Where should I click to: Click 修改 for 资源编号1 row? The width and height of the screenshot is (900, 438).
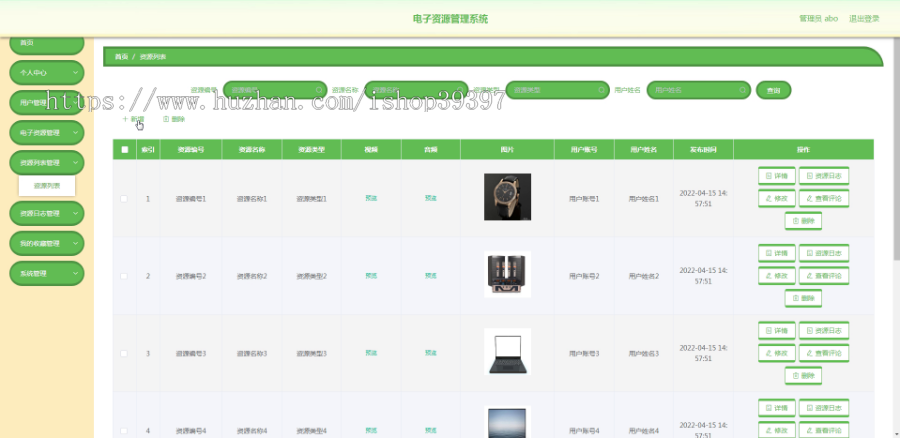tap(777, 199)
